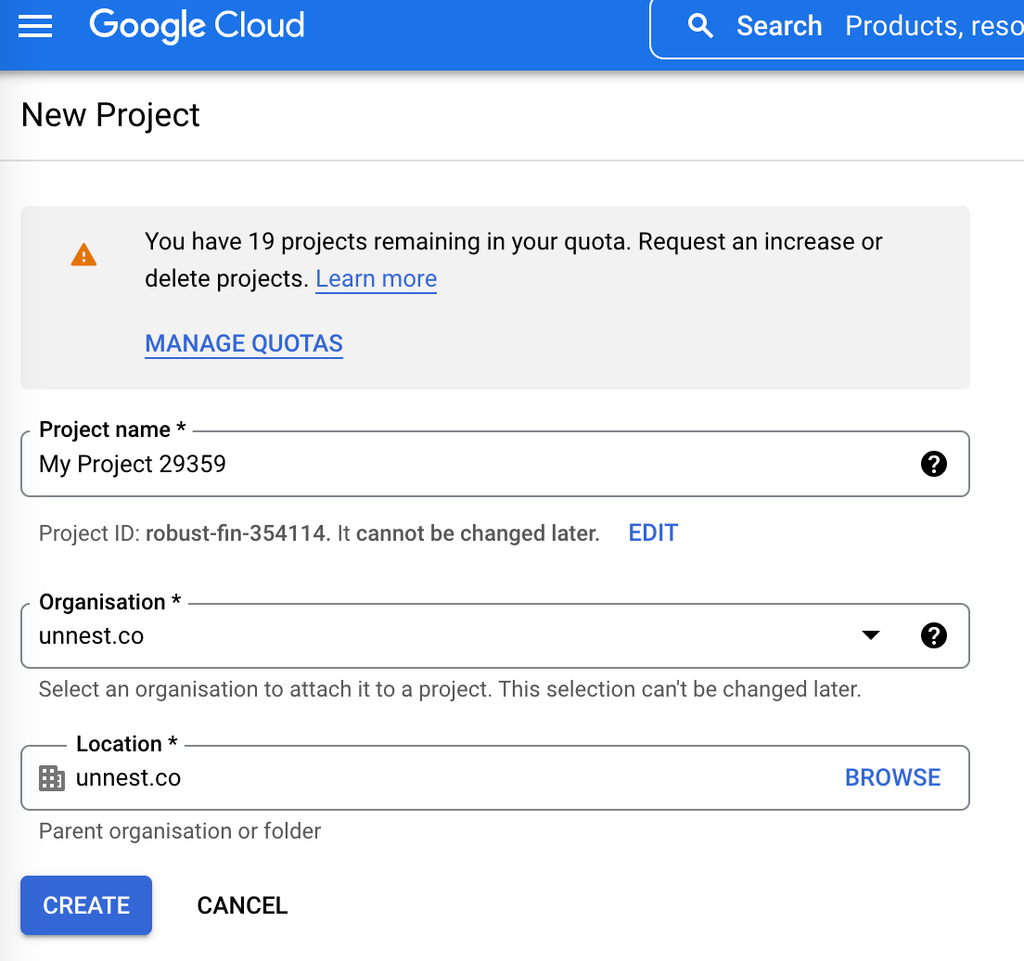Click the search magnifier icon
This screenshot has width=1024, height=961.
[x=700, y=26]
